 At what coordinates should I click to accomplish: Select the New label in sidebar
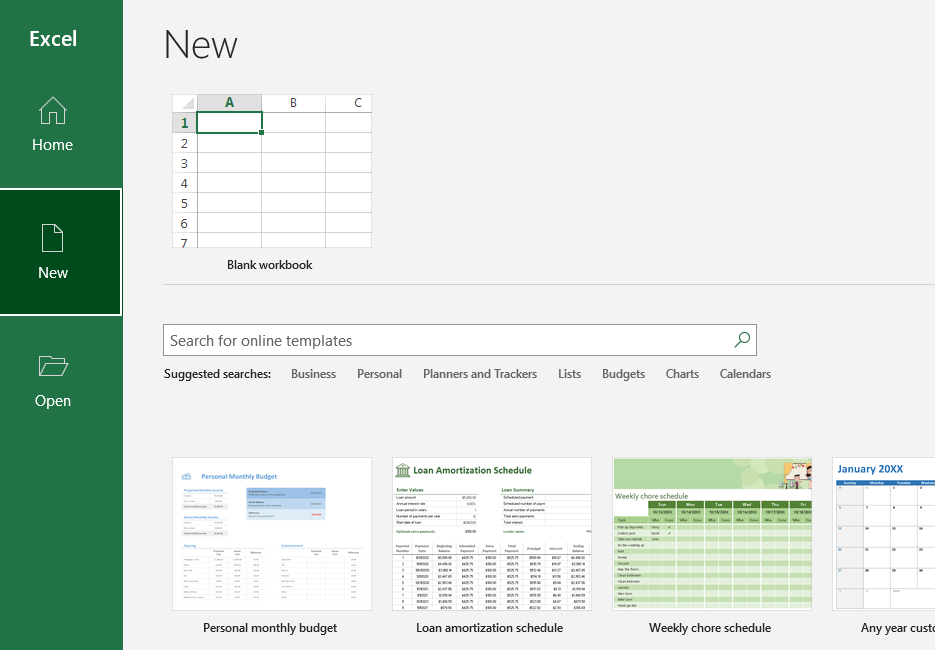53,273
